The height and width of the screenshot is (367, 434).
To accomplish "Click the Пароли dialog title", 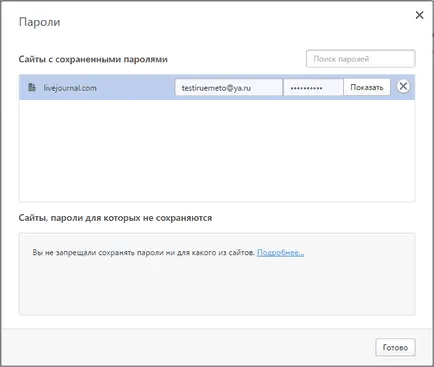I will pos(40,22).
